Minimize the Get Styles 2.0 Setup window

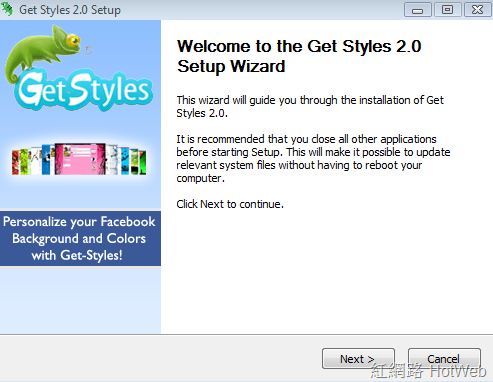(418, 10)
